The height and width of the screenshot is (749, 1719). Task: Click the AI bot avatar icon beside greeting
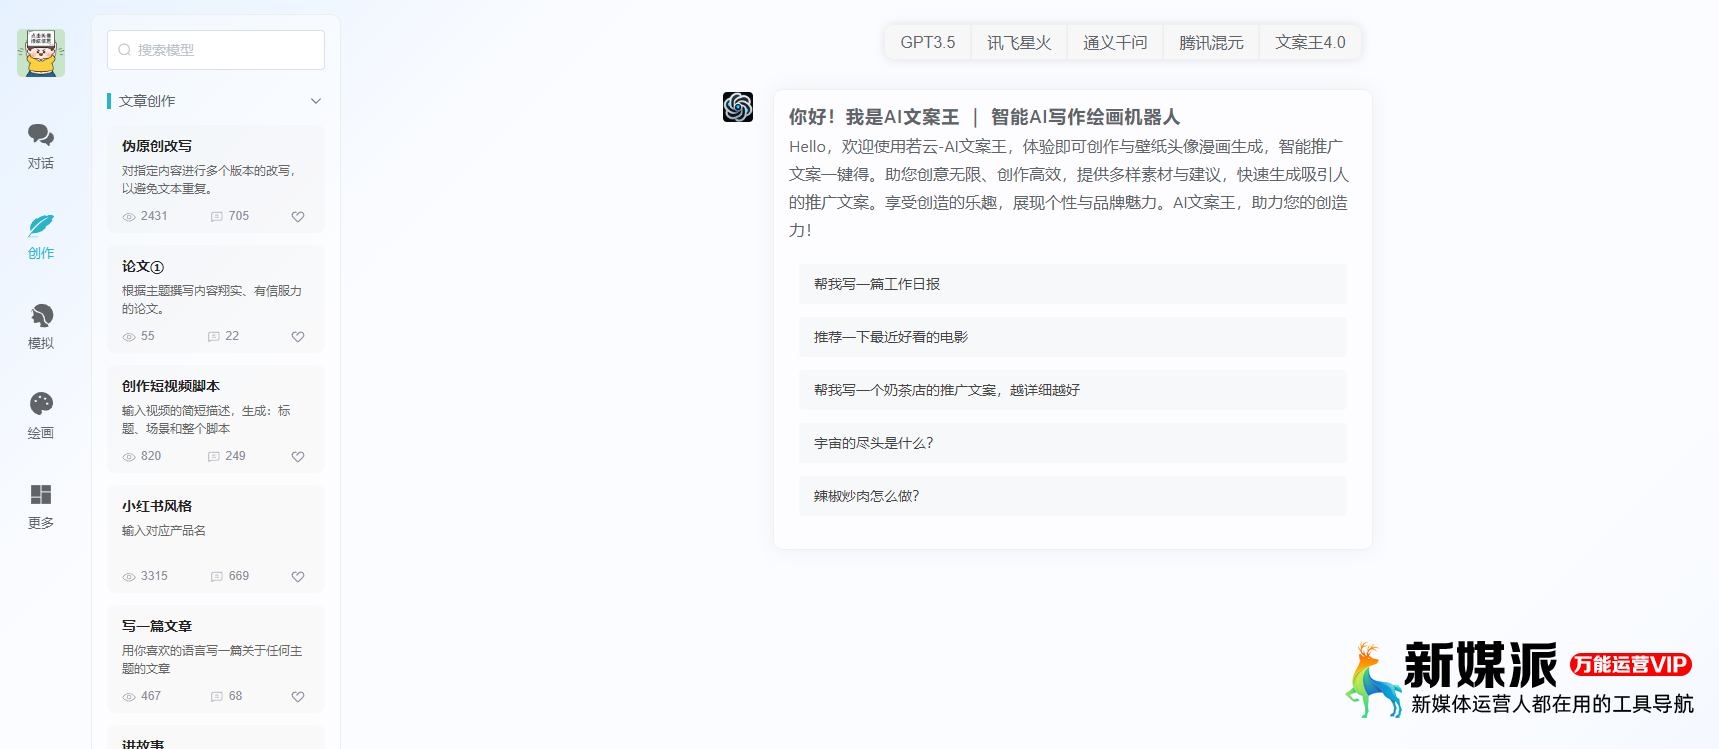click(x=738, y=107)
